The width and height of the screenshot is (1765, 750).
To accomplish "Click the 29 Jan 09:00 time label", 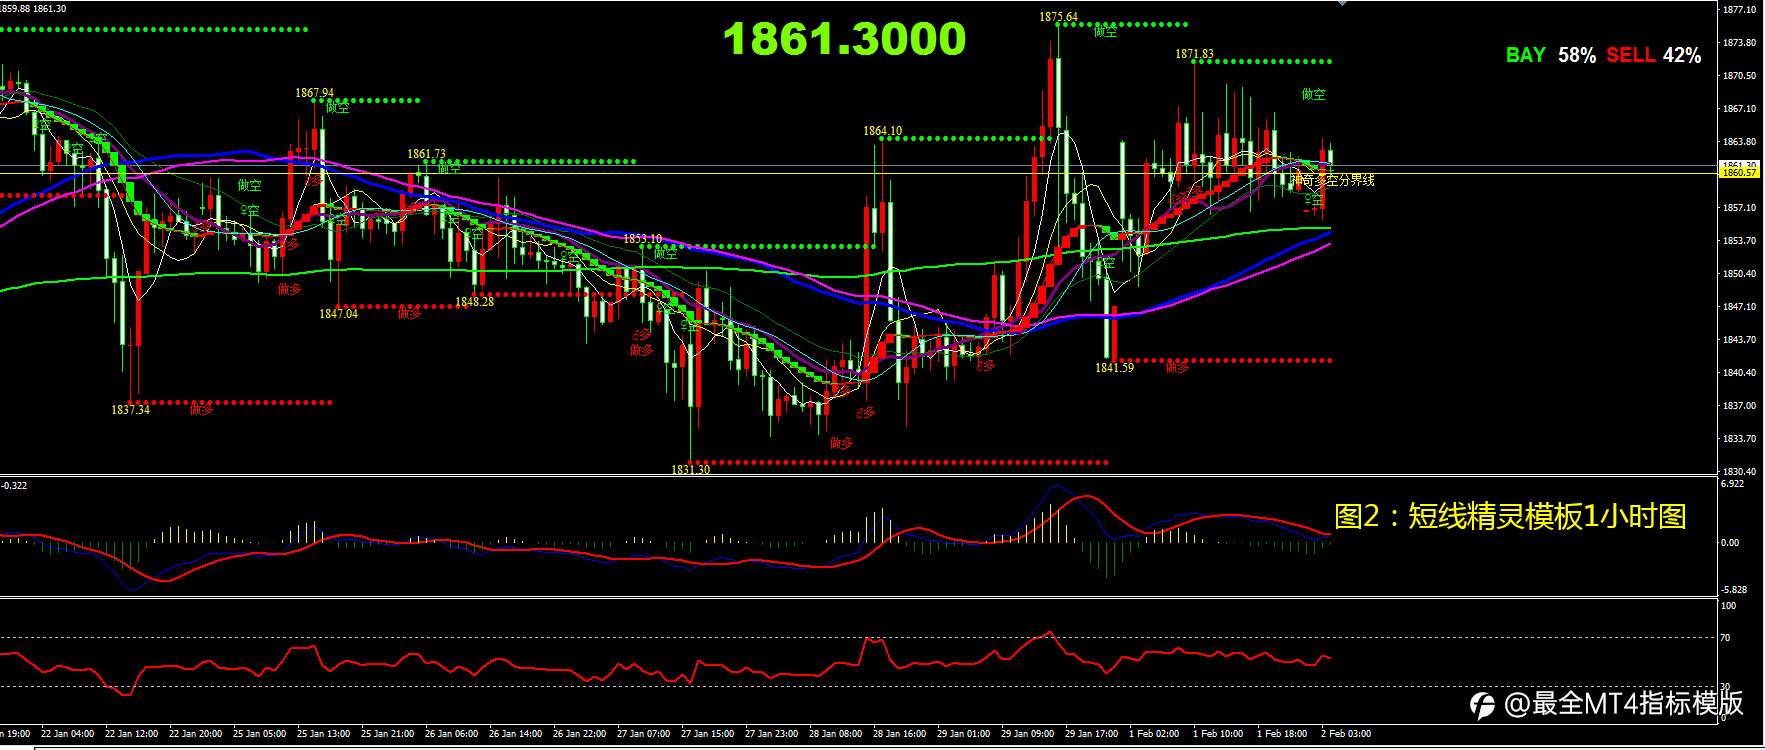I will click(1027, 734).
